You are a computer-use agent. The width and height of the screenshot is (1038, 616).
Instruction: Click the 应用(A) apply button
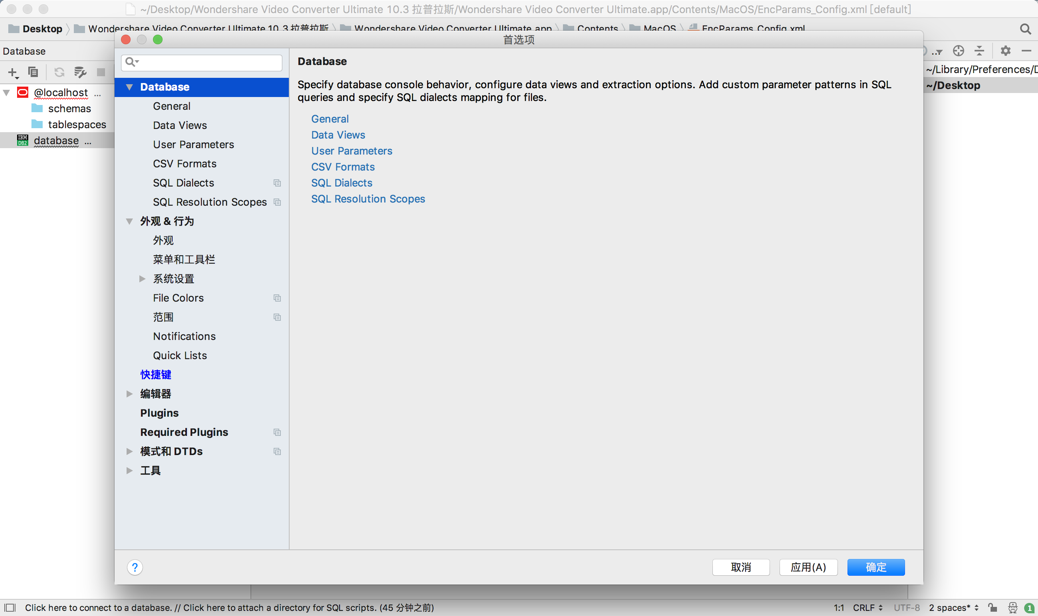[x=808, y=567]
